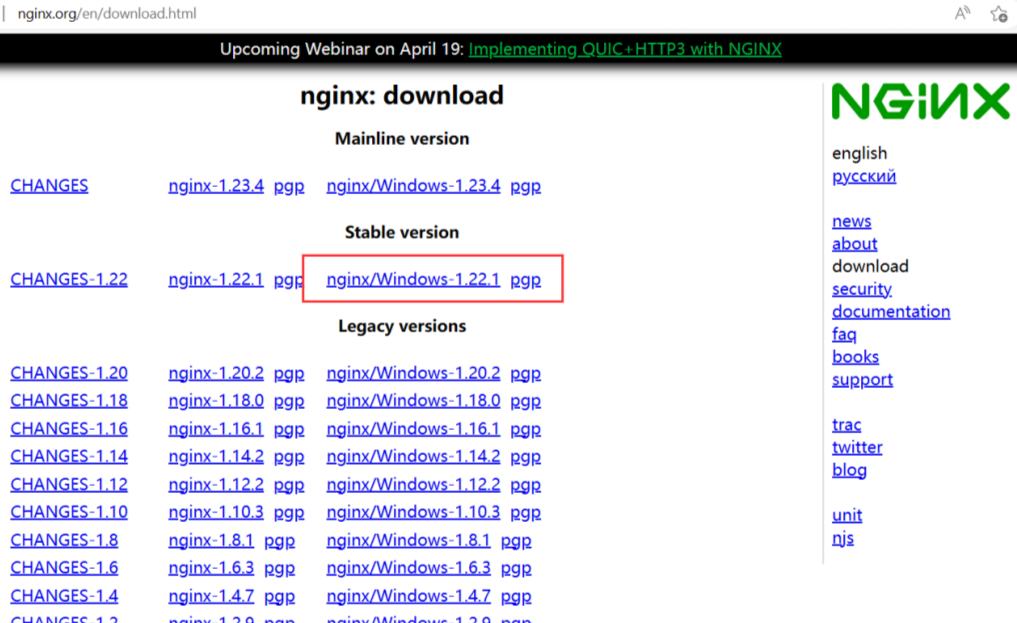Image resolution: width=1017 pixels, height=623 pixels.
Task: Open the QUIC+HTTP3 webinar link
Action: click(625, 49)
